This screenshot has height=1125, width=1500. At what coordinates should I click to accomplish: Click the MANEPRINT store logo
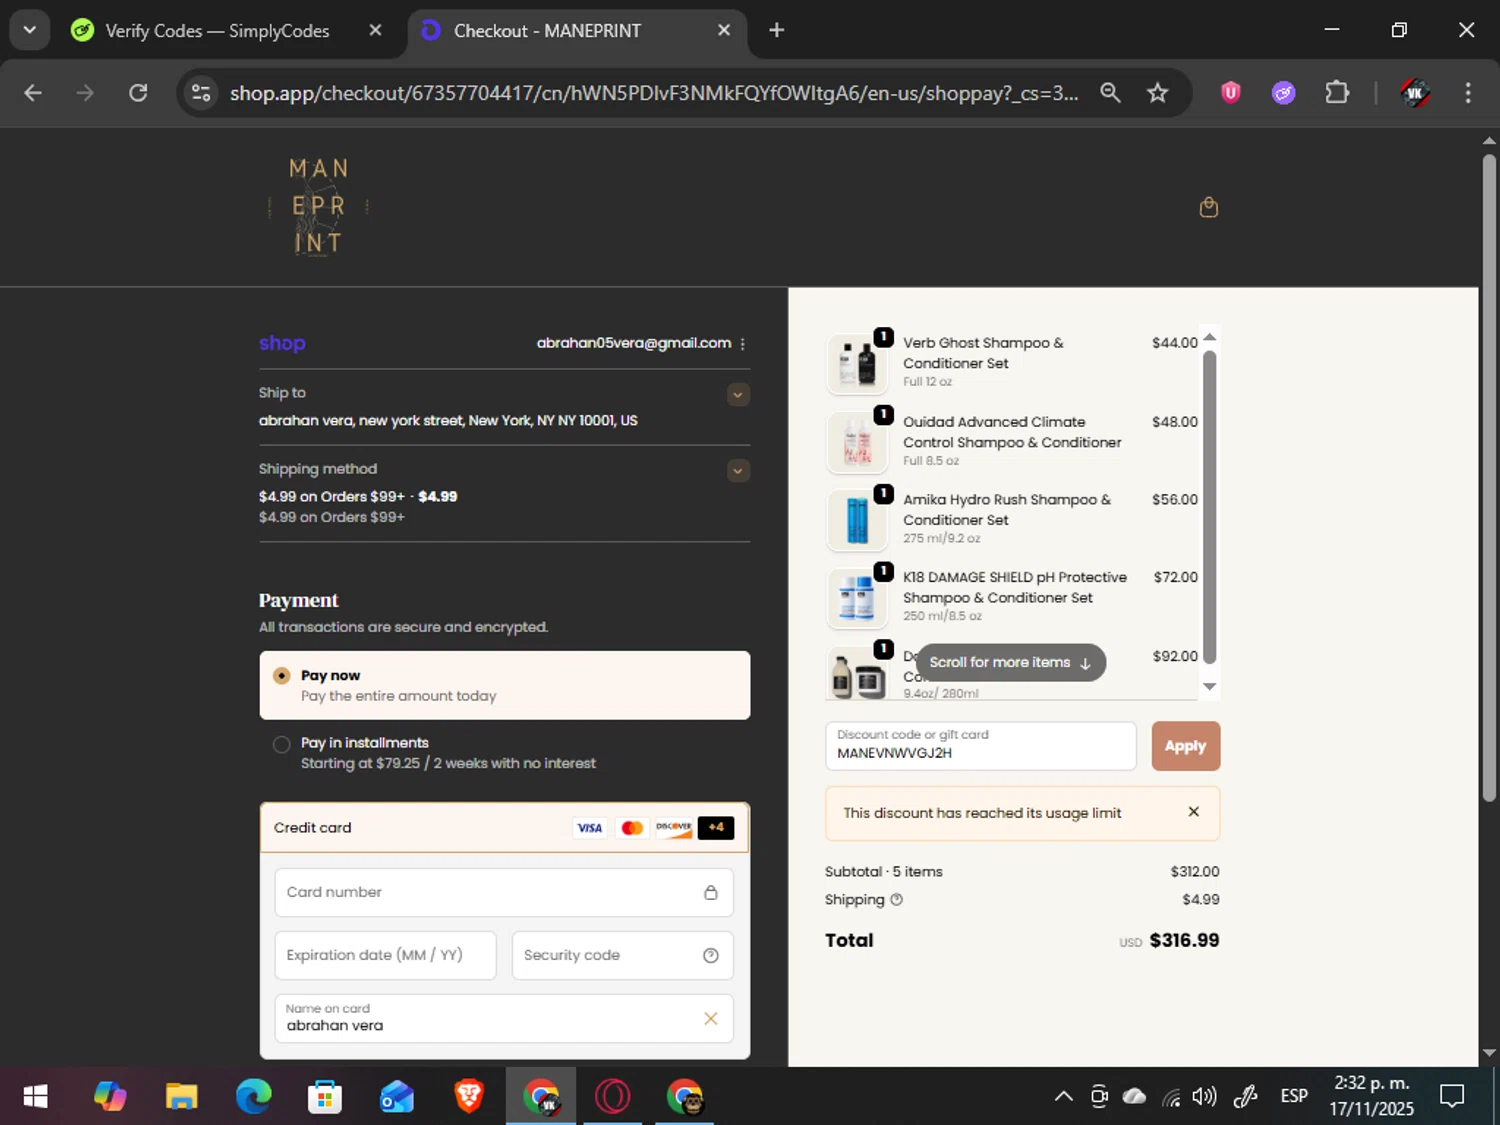318,207
